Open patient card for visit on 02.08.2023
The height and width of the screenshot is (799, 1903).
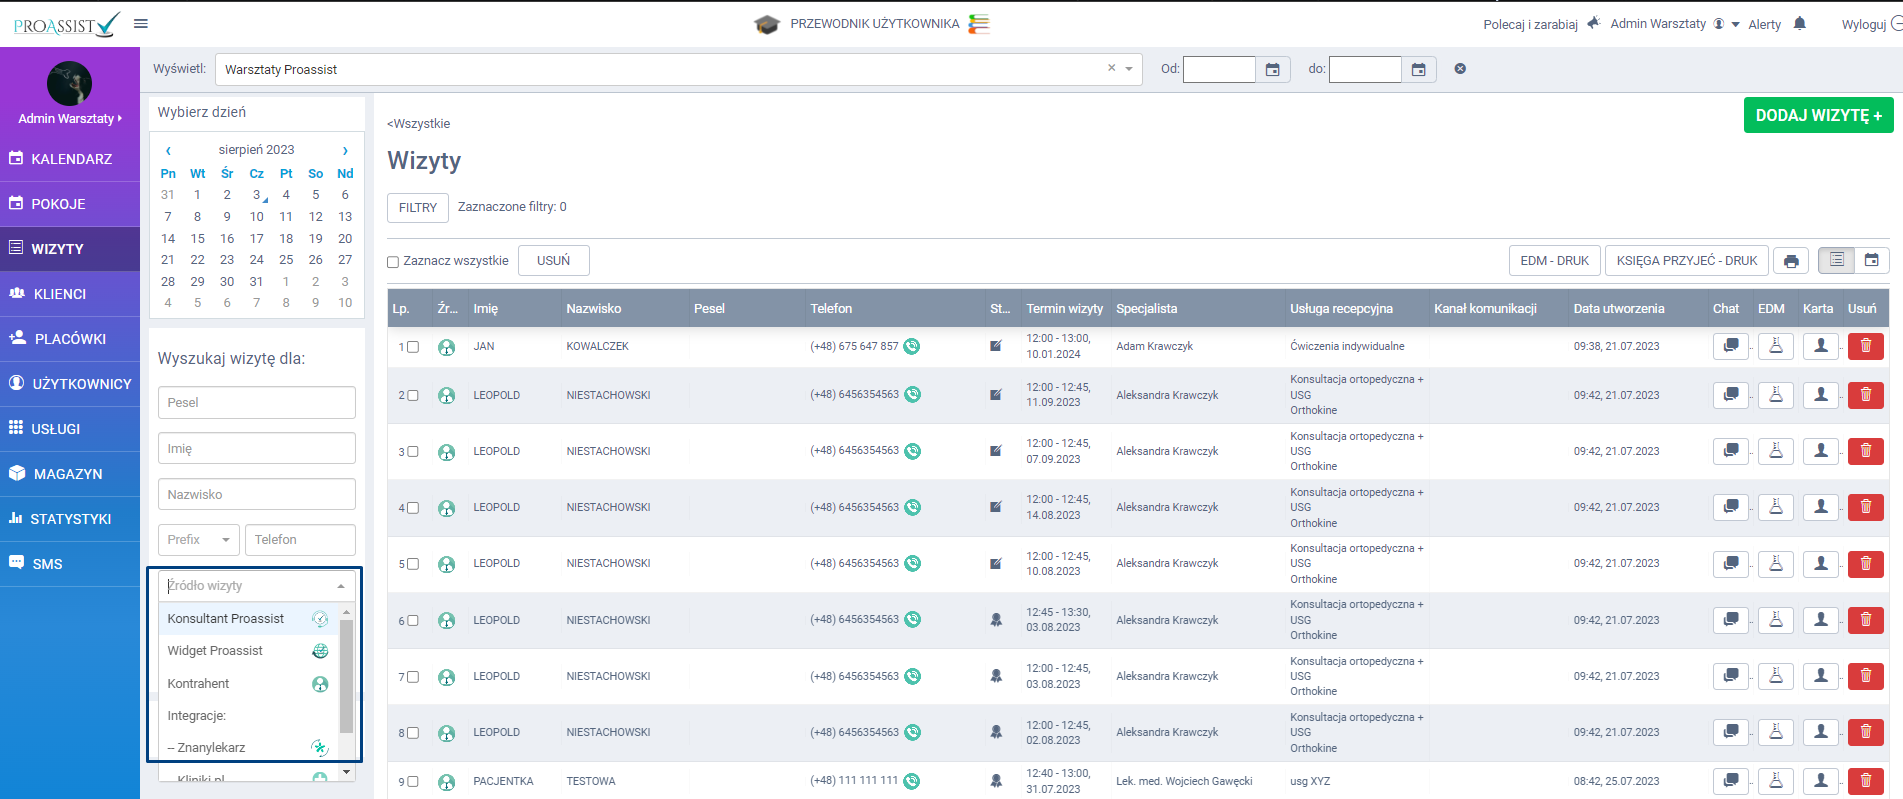click(x=1821, y=732)
